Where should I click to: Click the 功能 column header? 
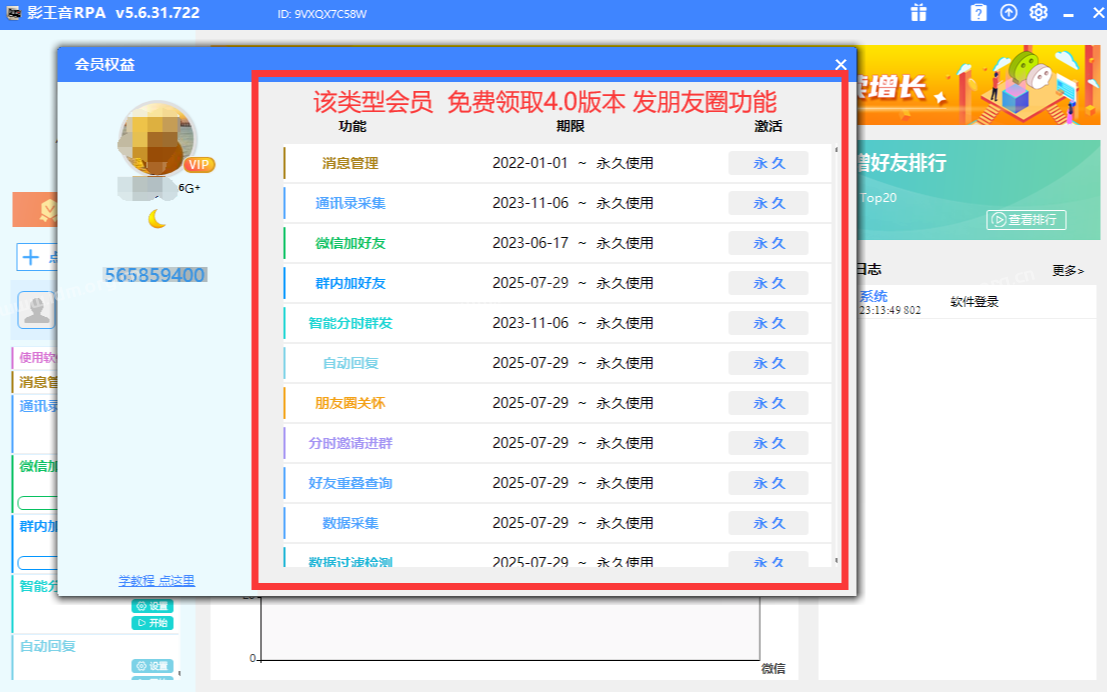click(352, 126)
